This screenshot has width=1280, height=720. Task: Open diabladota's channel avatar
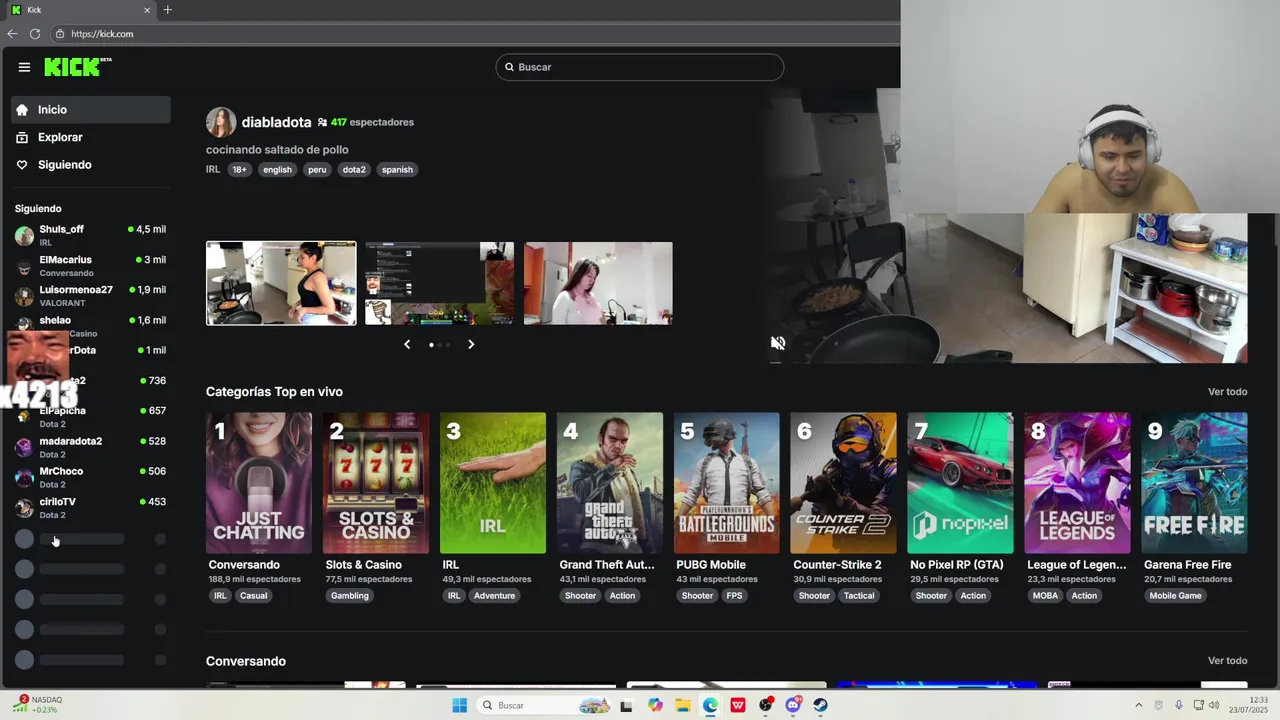(221, 122)
